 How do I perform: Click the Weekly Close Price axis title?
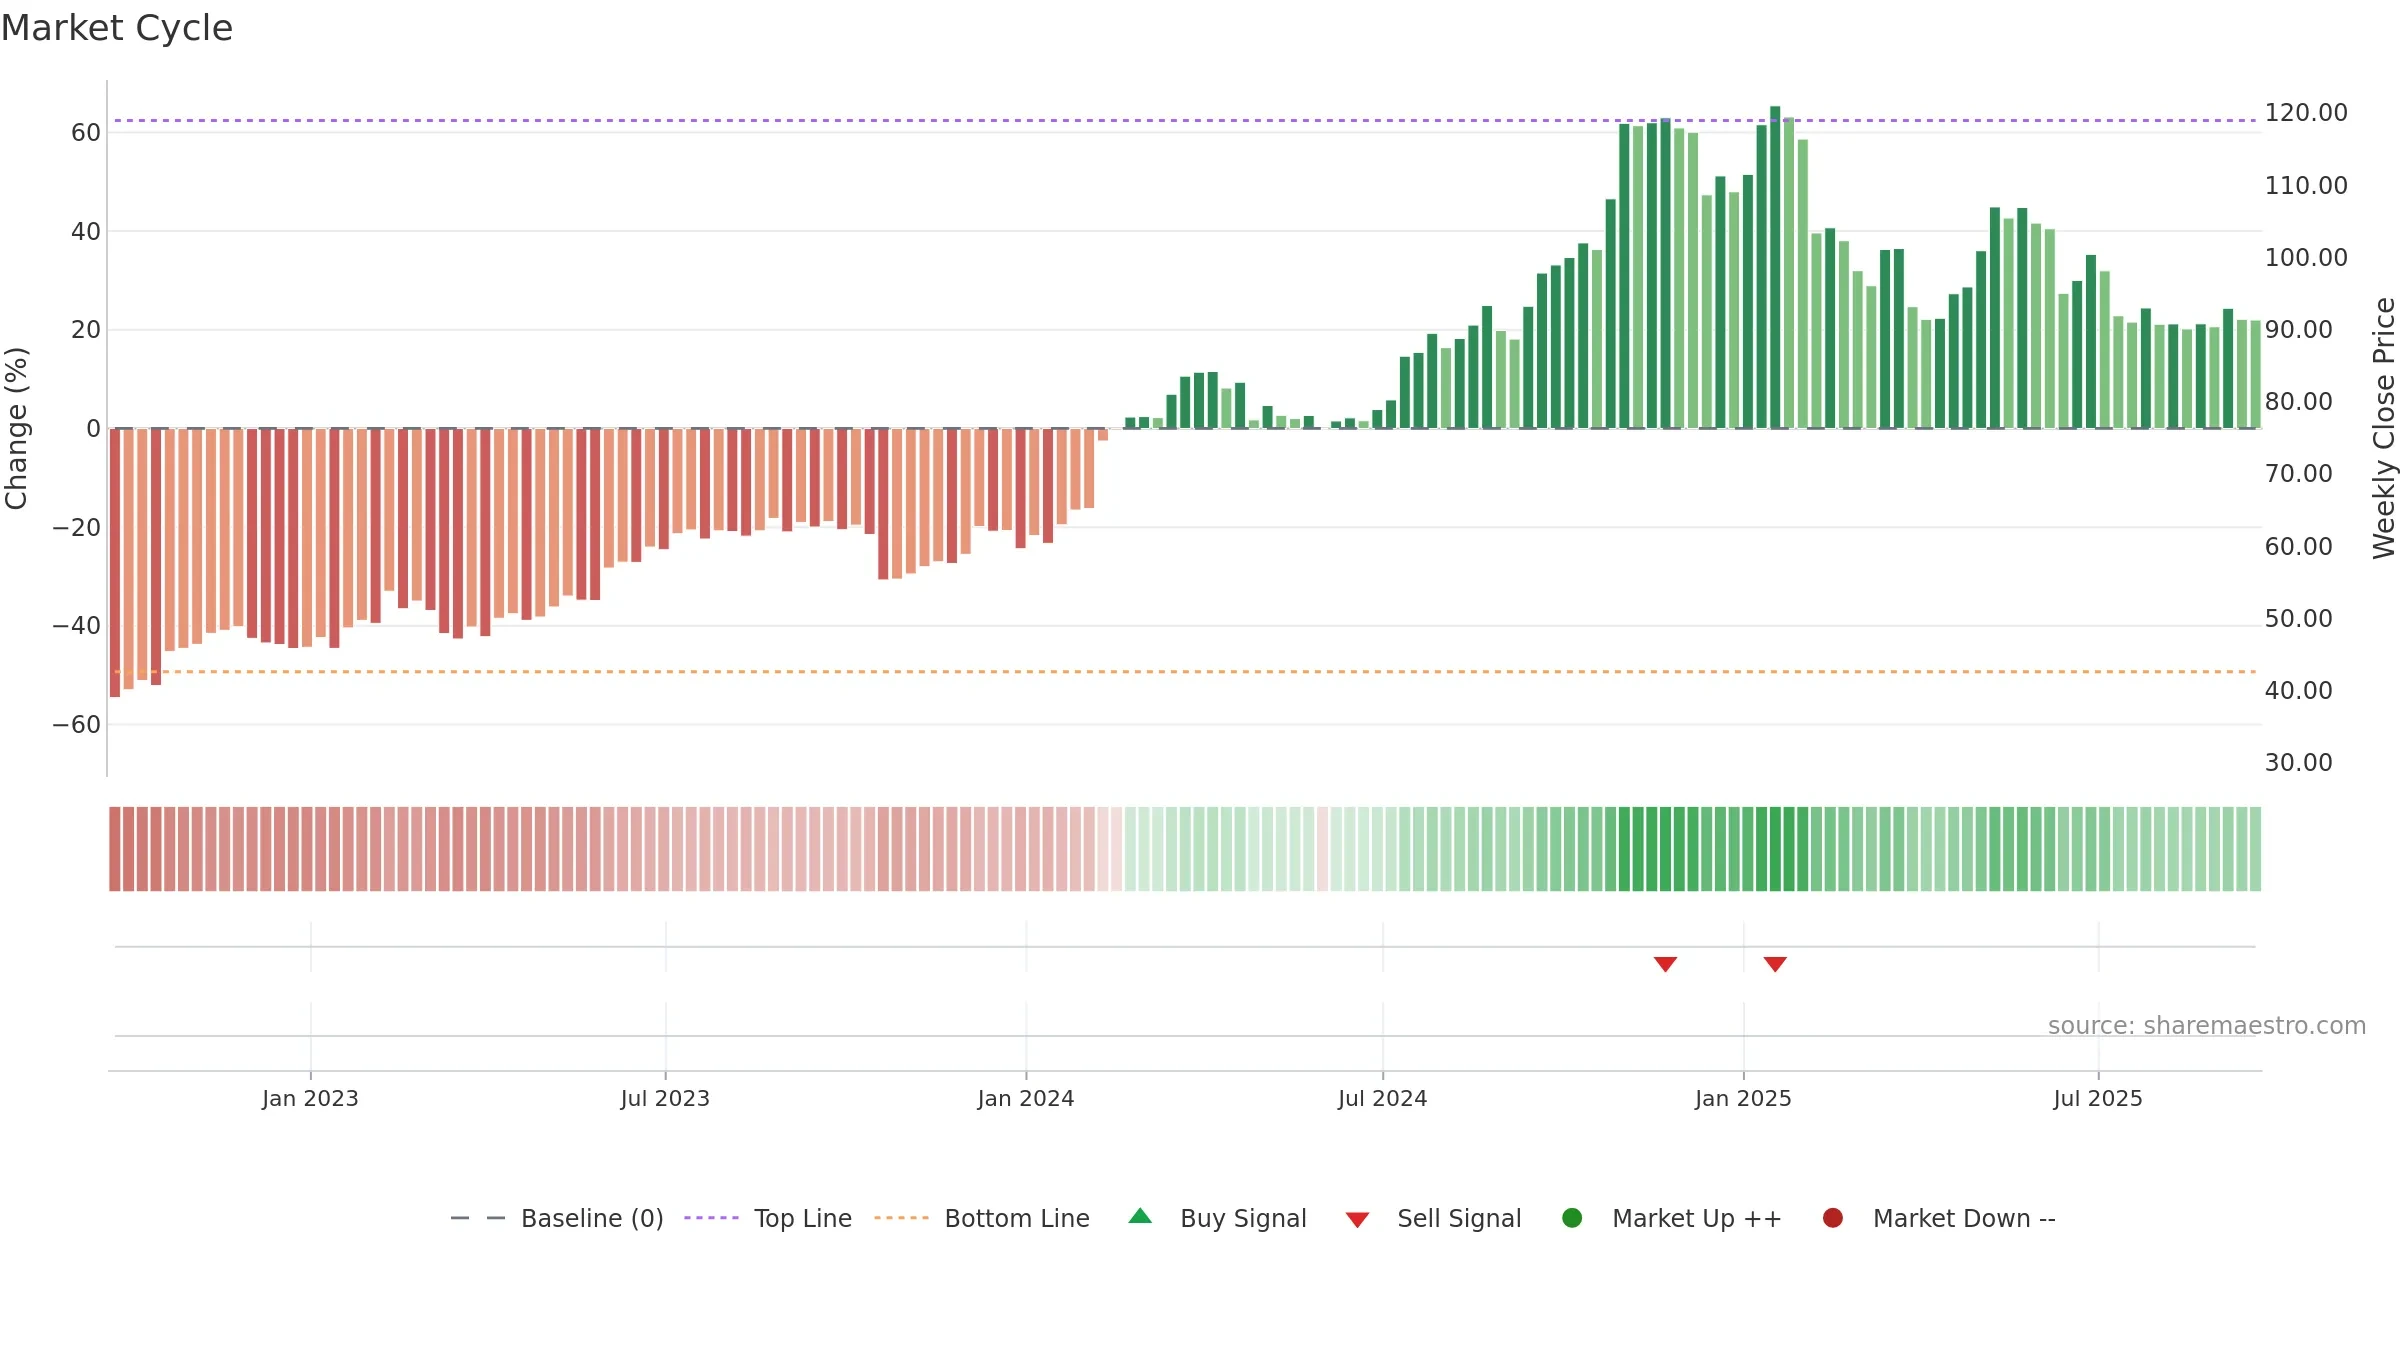[x=2384, y=428]
